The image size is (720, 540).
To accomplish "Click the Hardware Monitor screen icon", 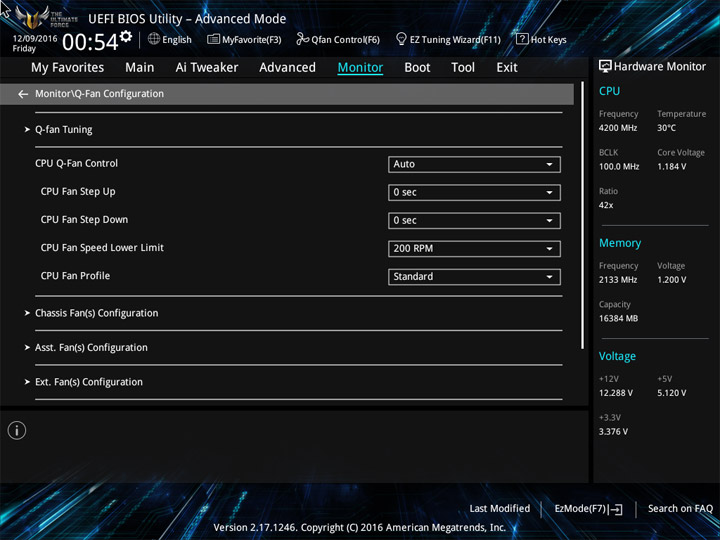I will (x=605, y=67).
